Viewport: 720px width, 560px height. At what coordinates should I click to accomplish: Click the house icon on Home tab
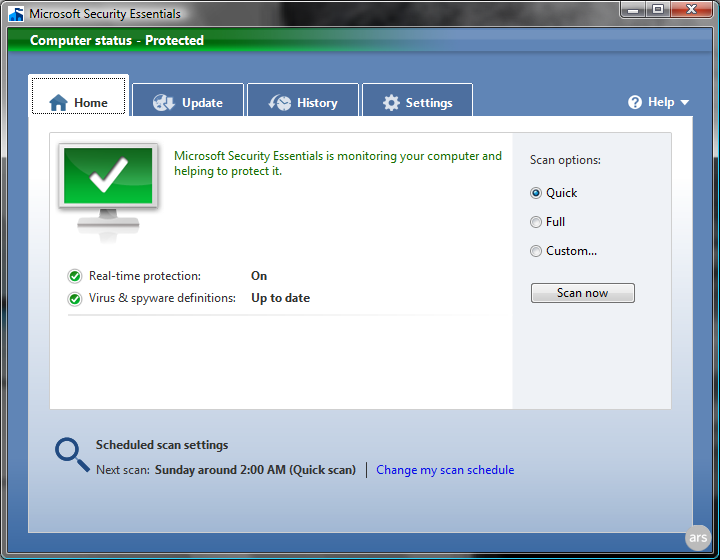pos(58,102)
